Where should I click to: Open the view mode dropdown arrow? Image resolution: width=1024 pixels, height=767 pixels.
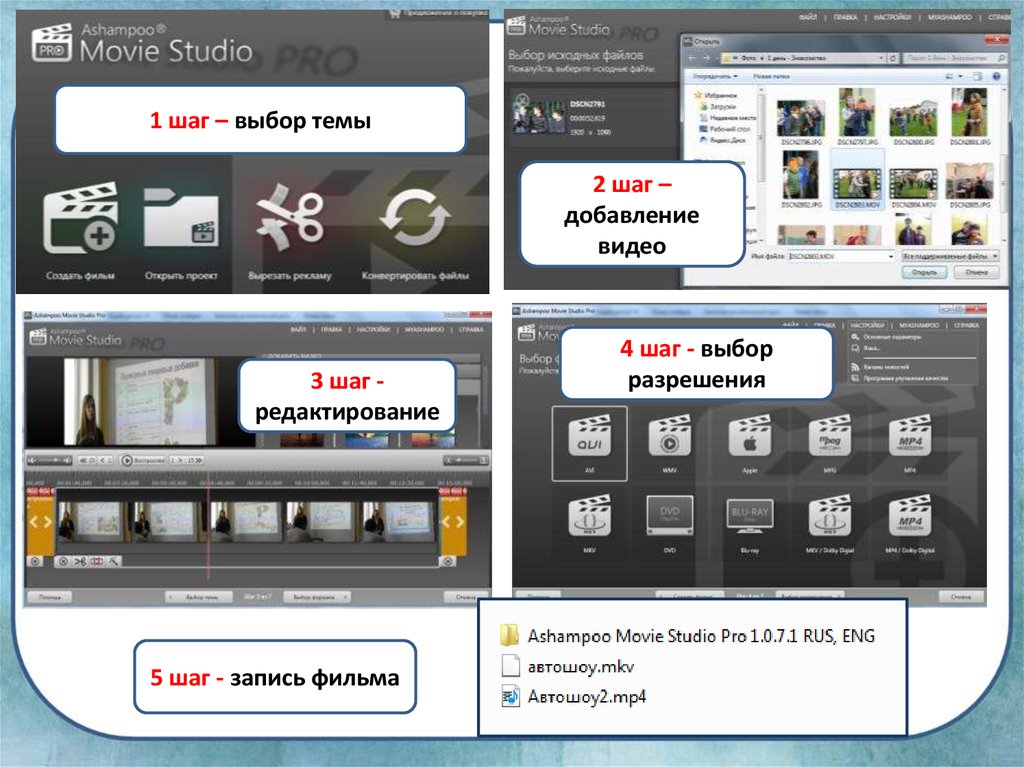point(961,76)
